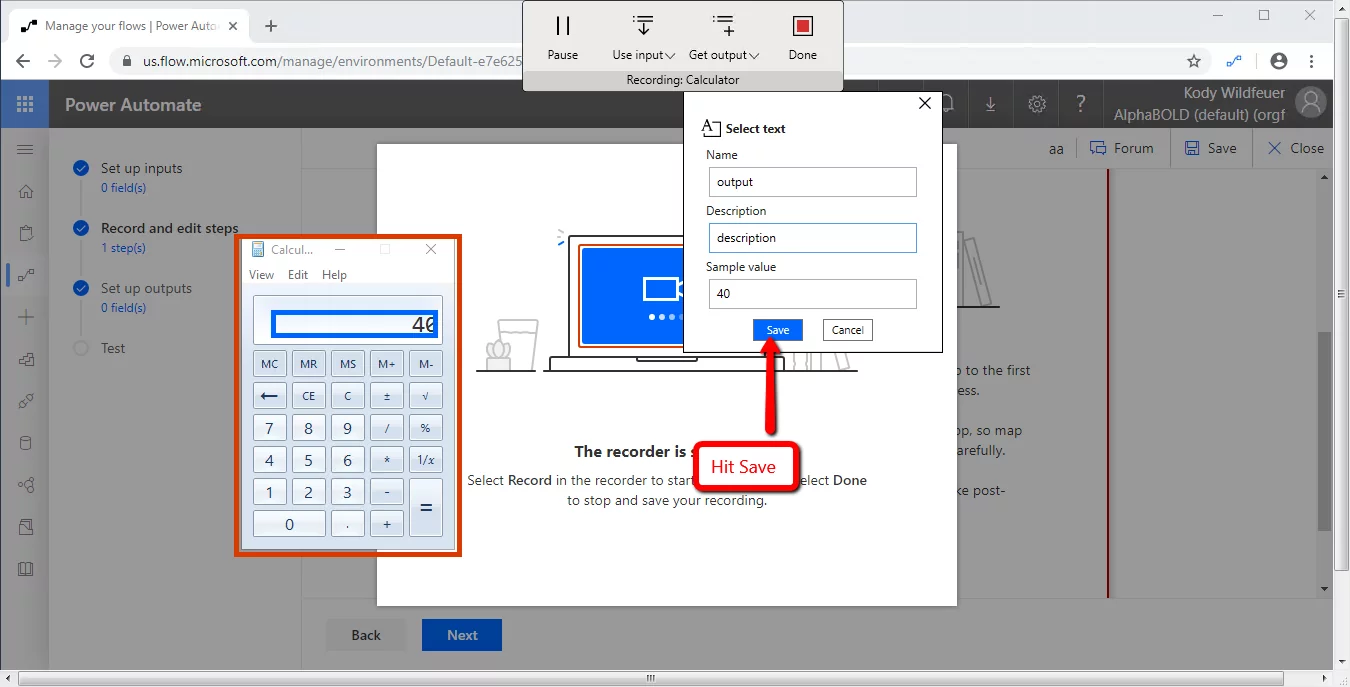
Task: Open the Power Automate app launcher waffle
Action: [x=25, y=104]
